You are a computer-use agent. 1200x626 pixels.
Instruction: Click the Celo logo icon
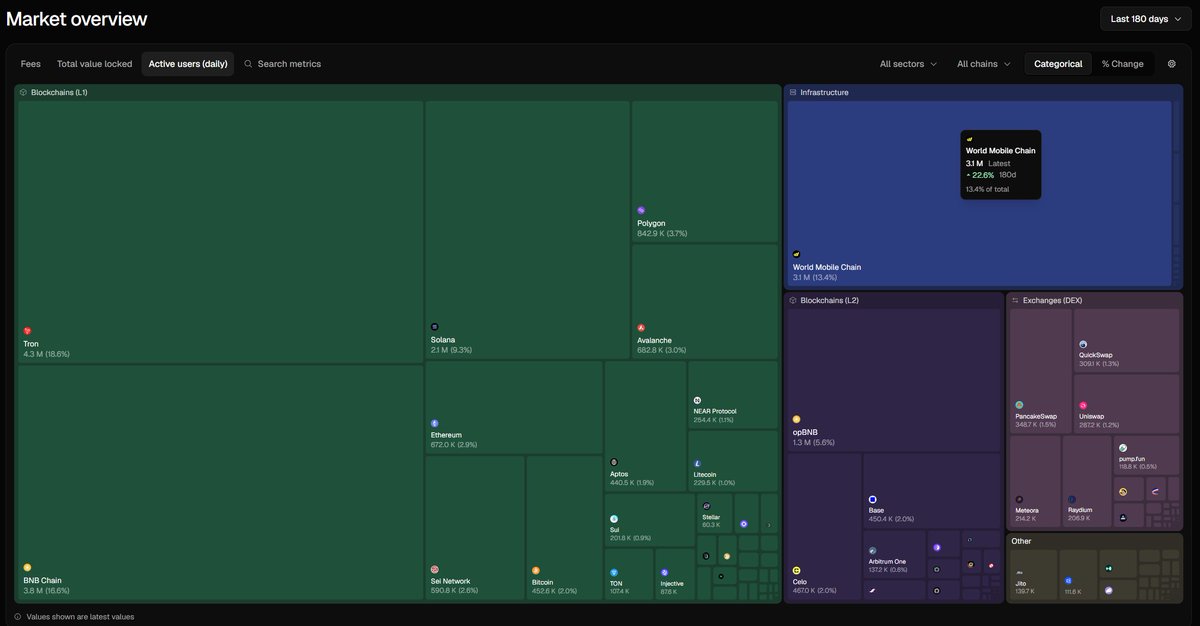797,570
